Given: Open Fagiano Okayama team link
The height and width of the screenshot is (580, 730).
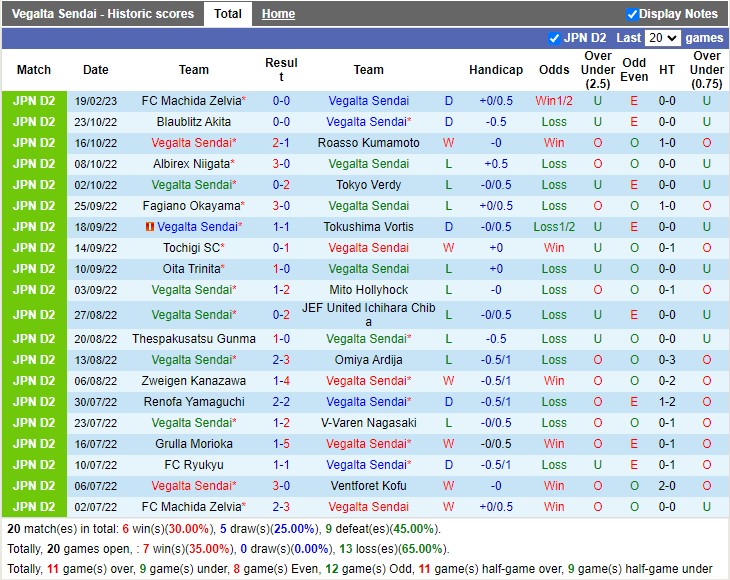Looking at the screenshot, I should (192, 206).
